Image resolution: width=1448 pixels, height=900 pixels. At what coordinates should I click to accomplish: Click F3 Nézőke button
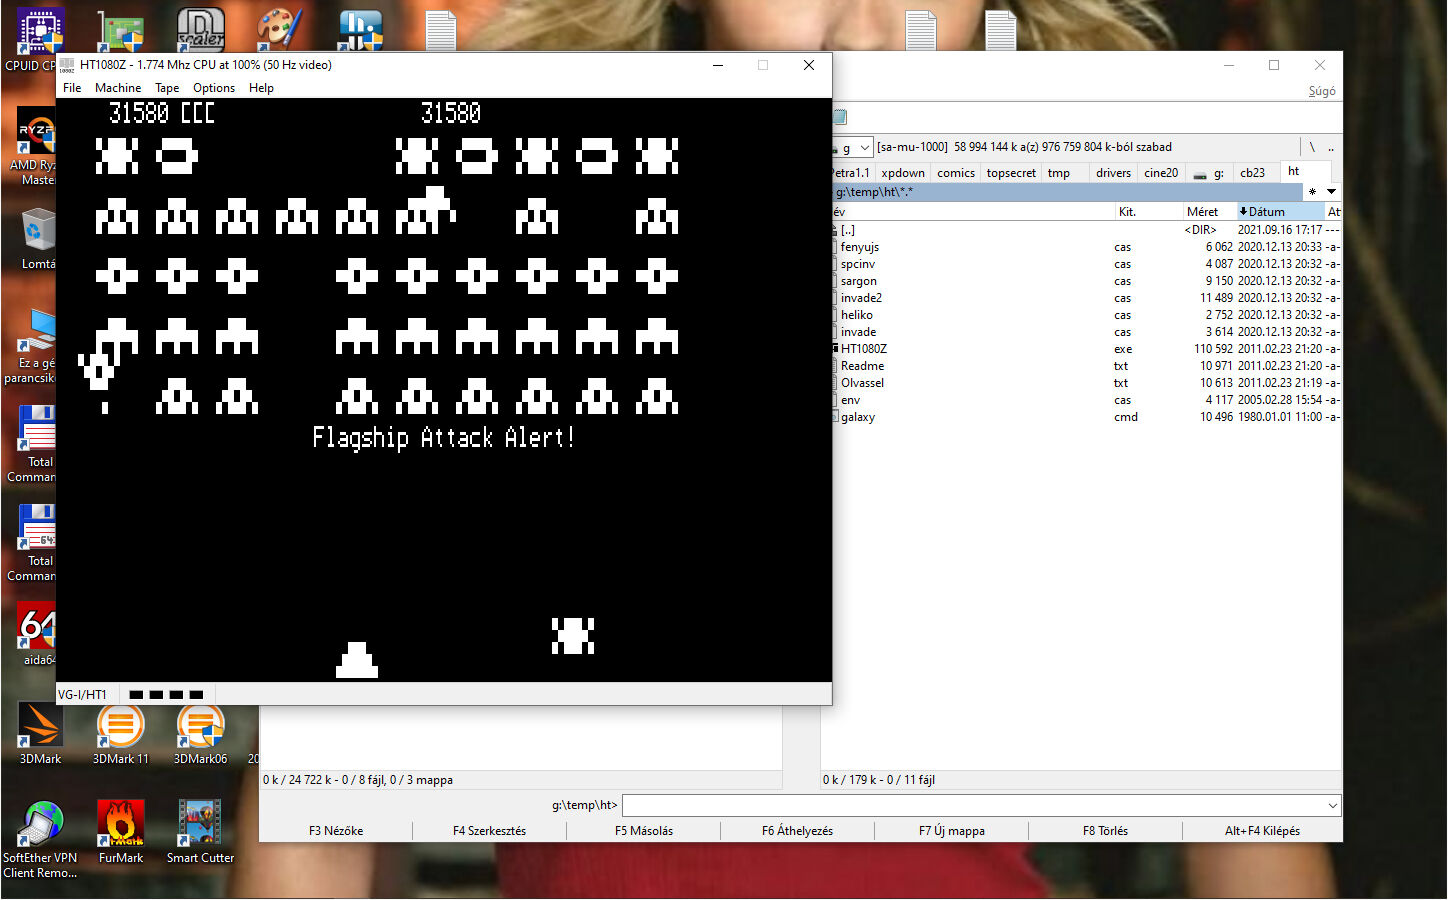click(x=336, y=831)
